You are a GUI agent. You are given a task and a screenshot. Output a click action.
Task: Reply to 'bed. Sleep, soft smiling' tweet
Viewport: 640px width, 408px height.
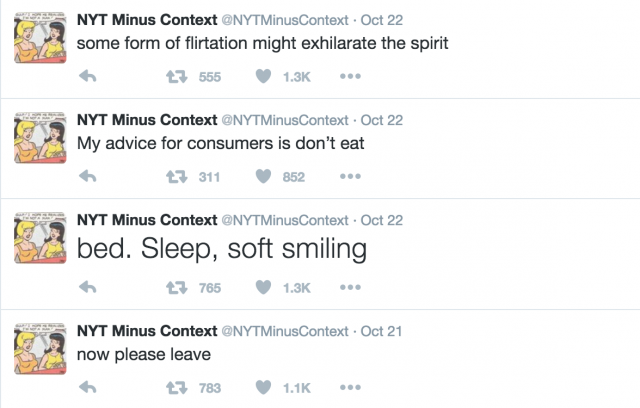point(87,287)
